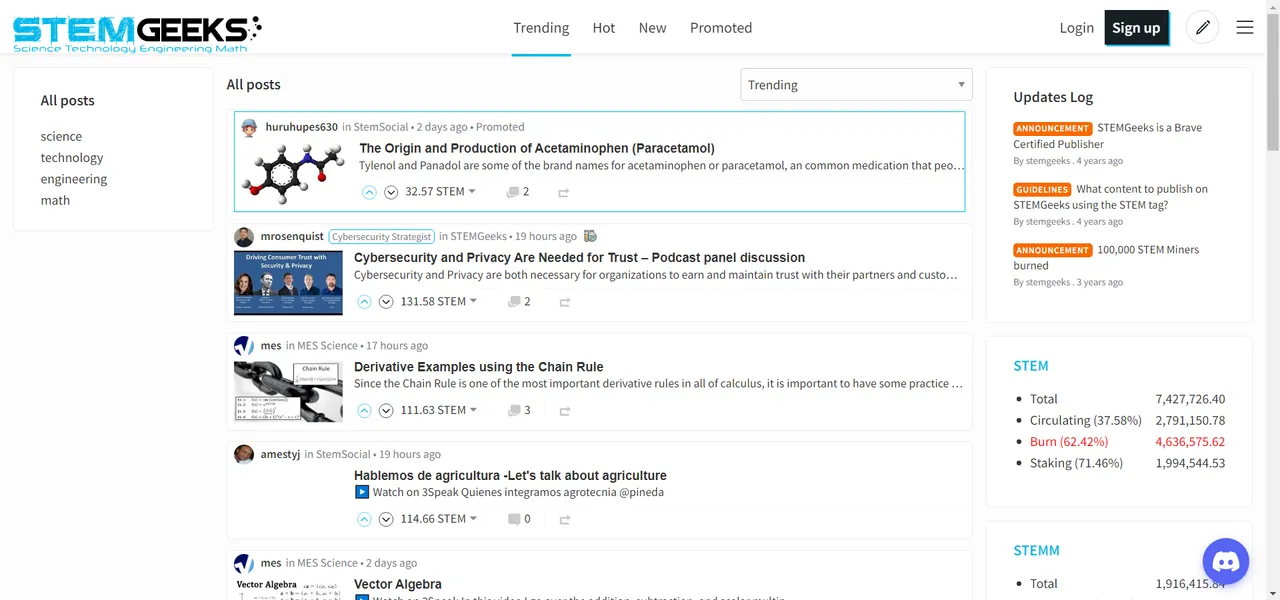Click the STEMM token heading
Image resolution: width=1280 pixels, height=600 pixels.
(1036, 551)
